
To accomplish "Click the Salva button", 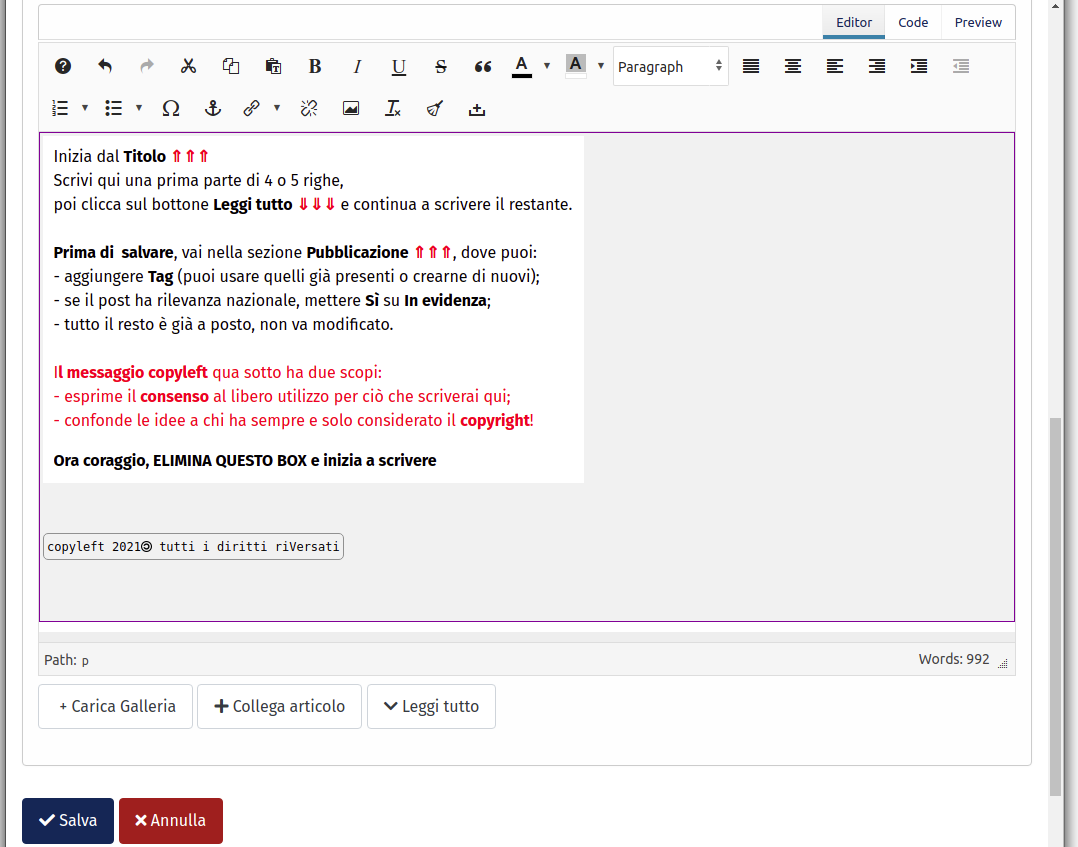I will (x=68, y=821).
